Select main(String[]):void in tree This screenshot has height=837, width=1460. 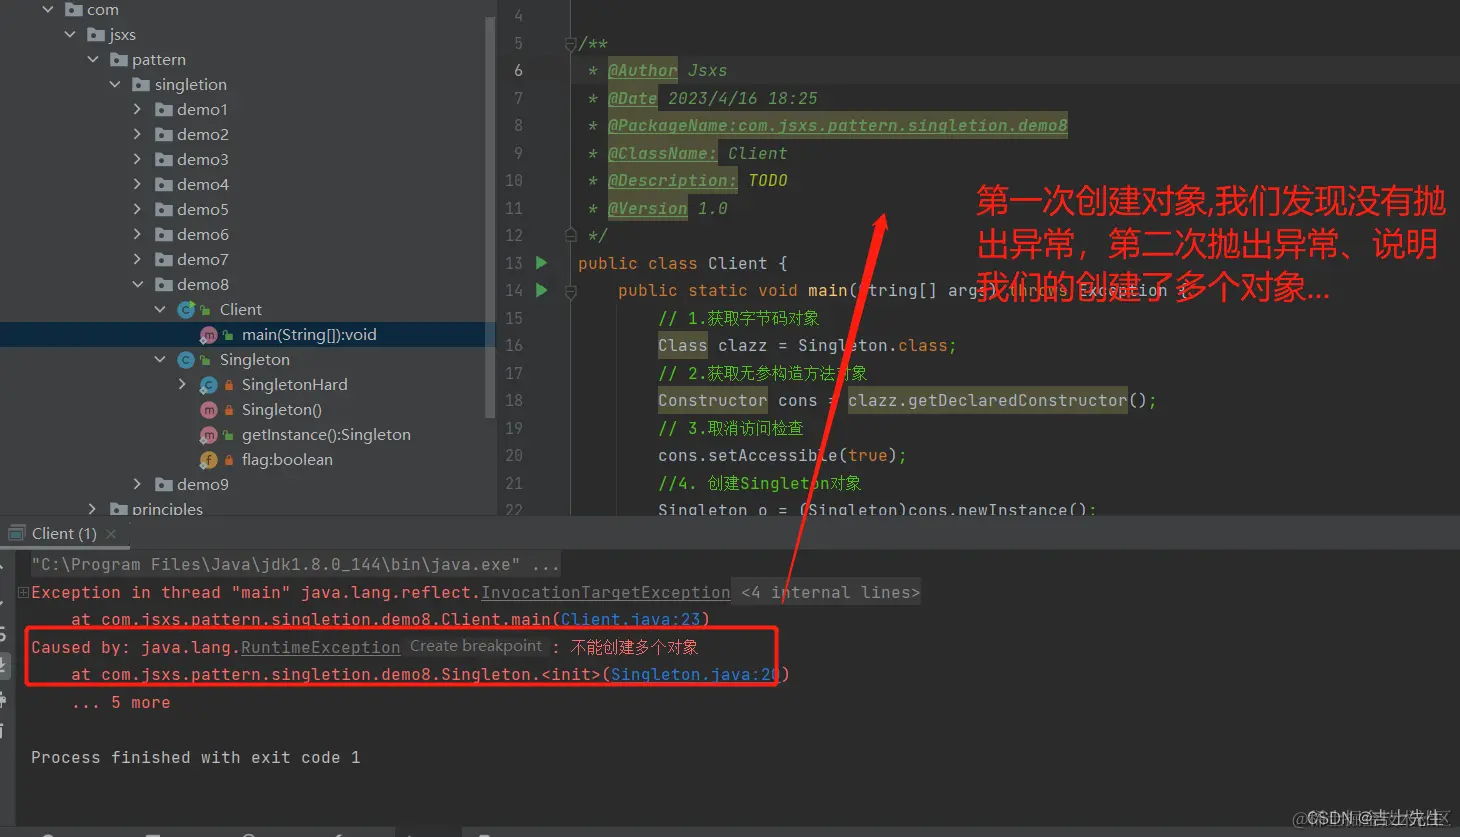click(309, 334)
